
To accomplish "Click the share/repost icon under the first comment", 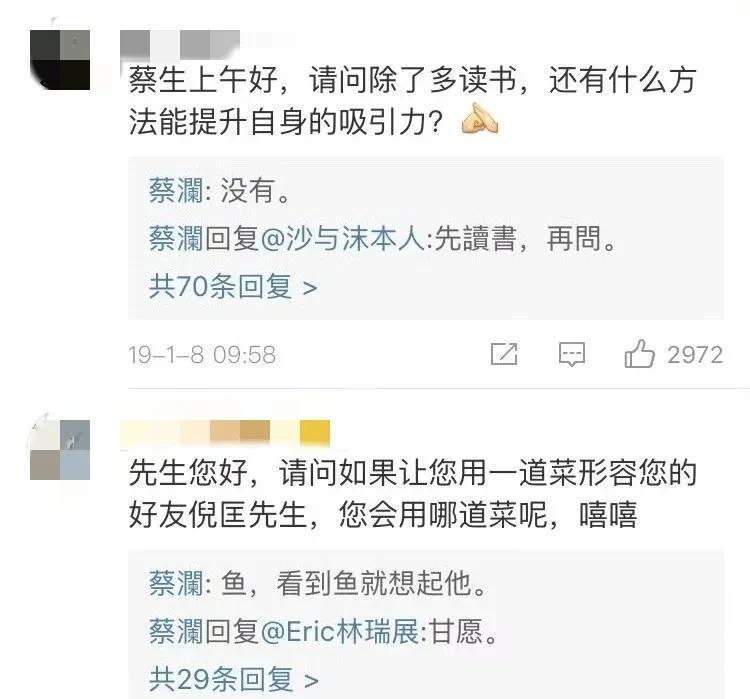I will pos(504,354).
